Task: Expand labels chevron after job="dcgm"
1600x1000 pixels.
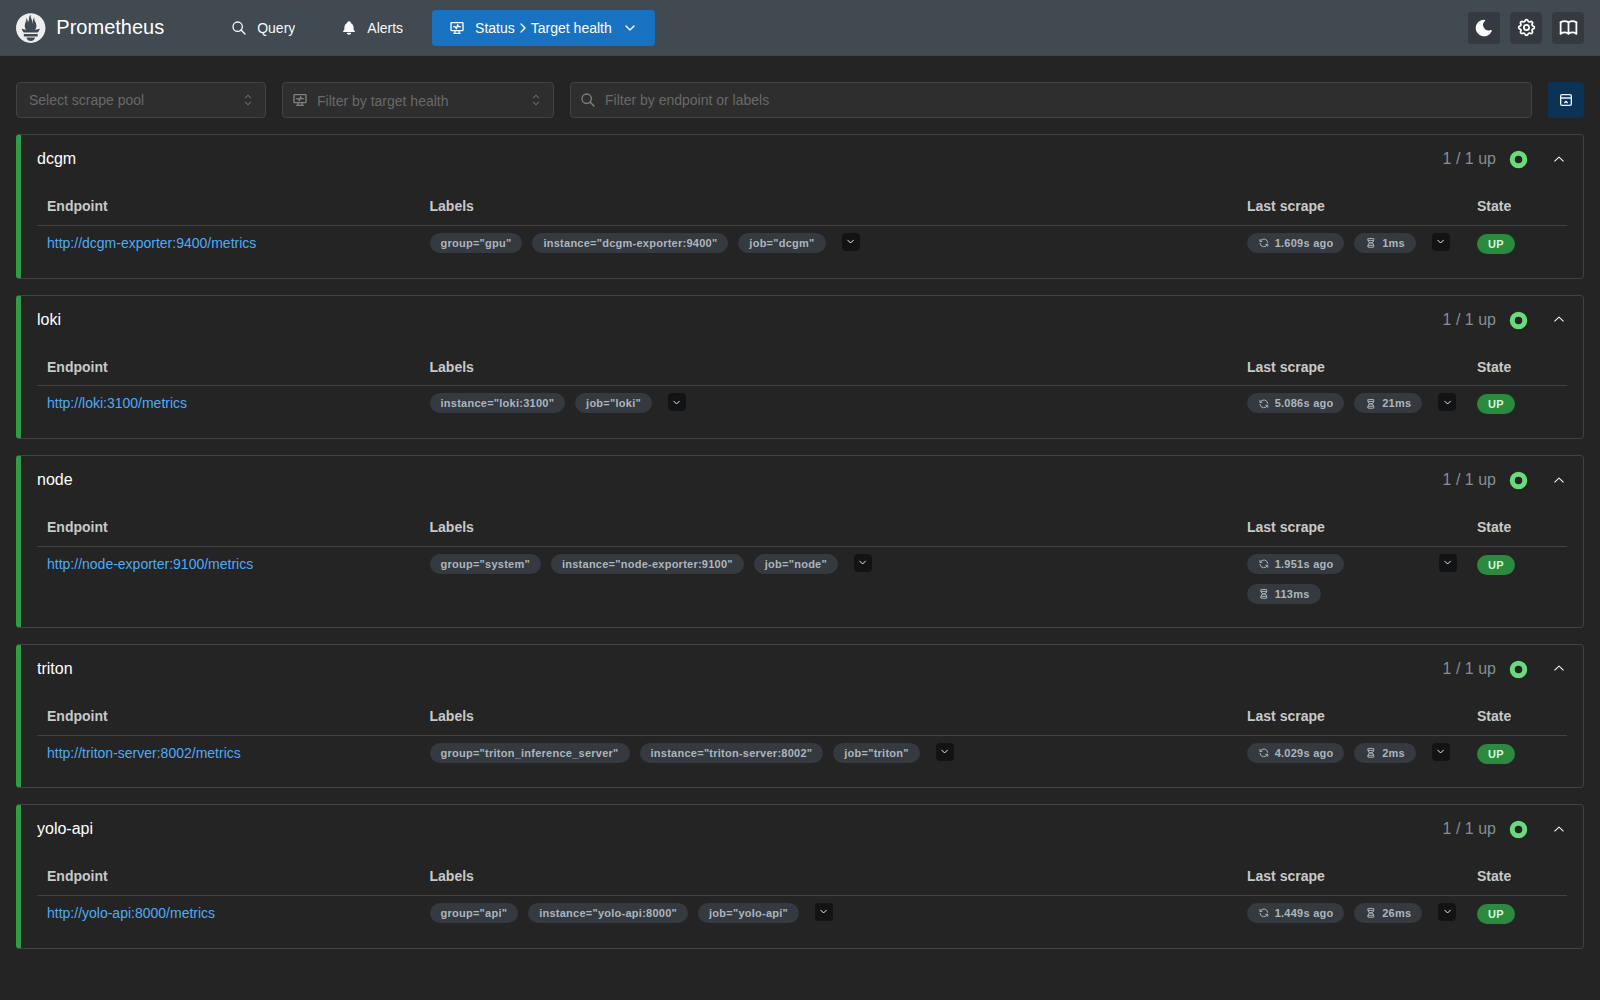Action: 851,242
